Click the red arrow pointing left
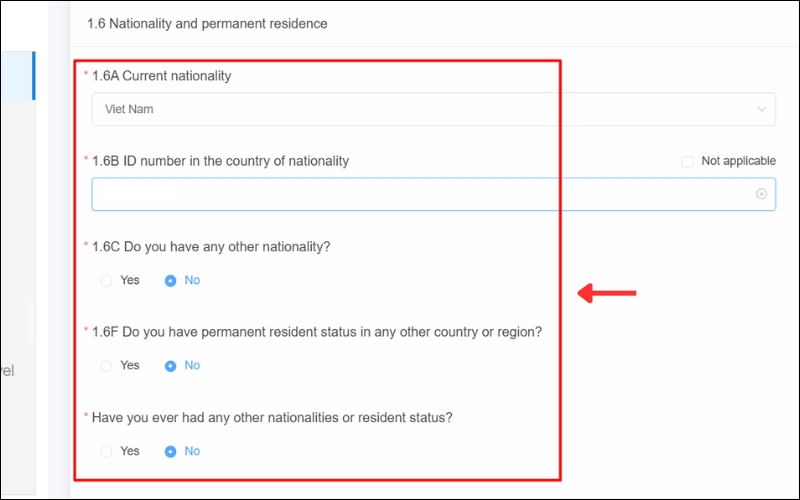Screen dimensions: 800x500 608,293
